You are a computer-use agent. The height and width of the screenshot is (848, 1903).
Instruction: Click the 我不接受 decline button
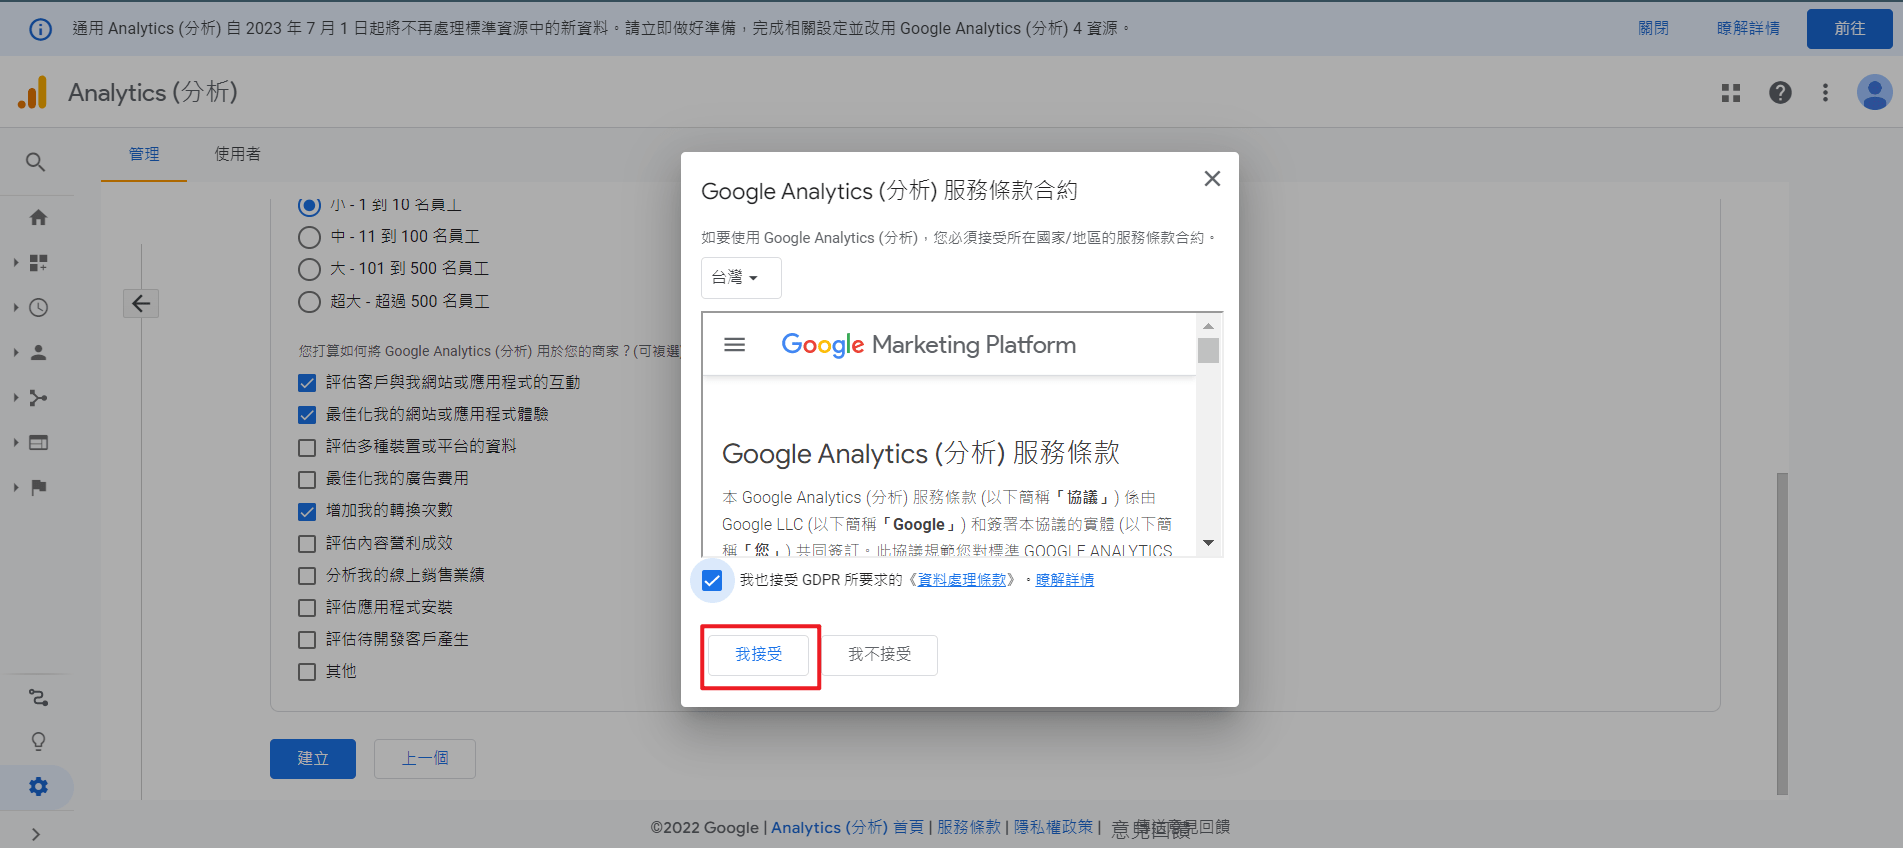pos(880,655)
